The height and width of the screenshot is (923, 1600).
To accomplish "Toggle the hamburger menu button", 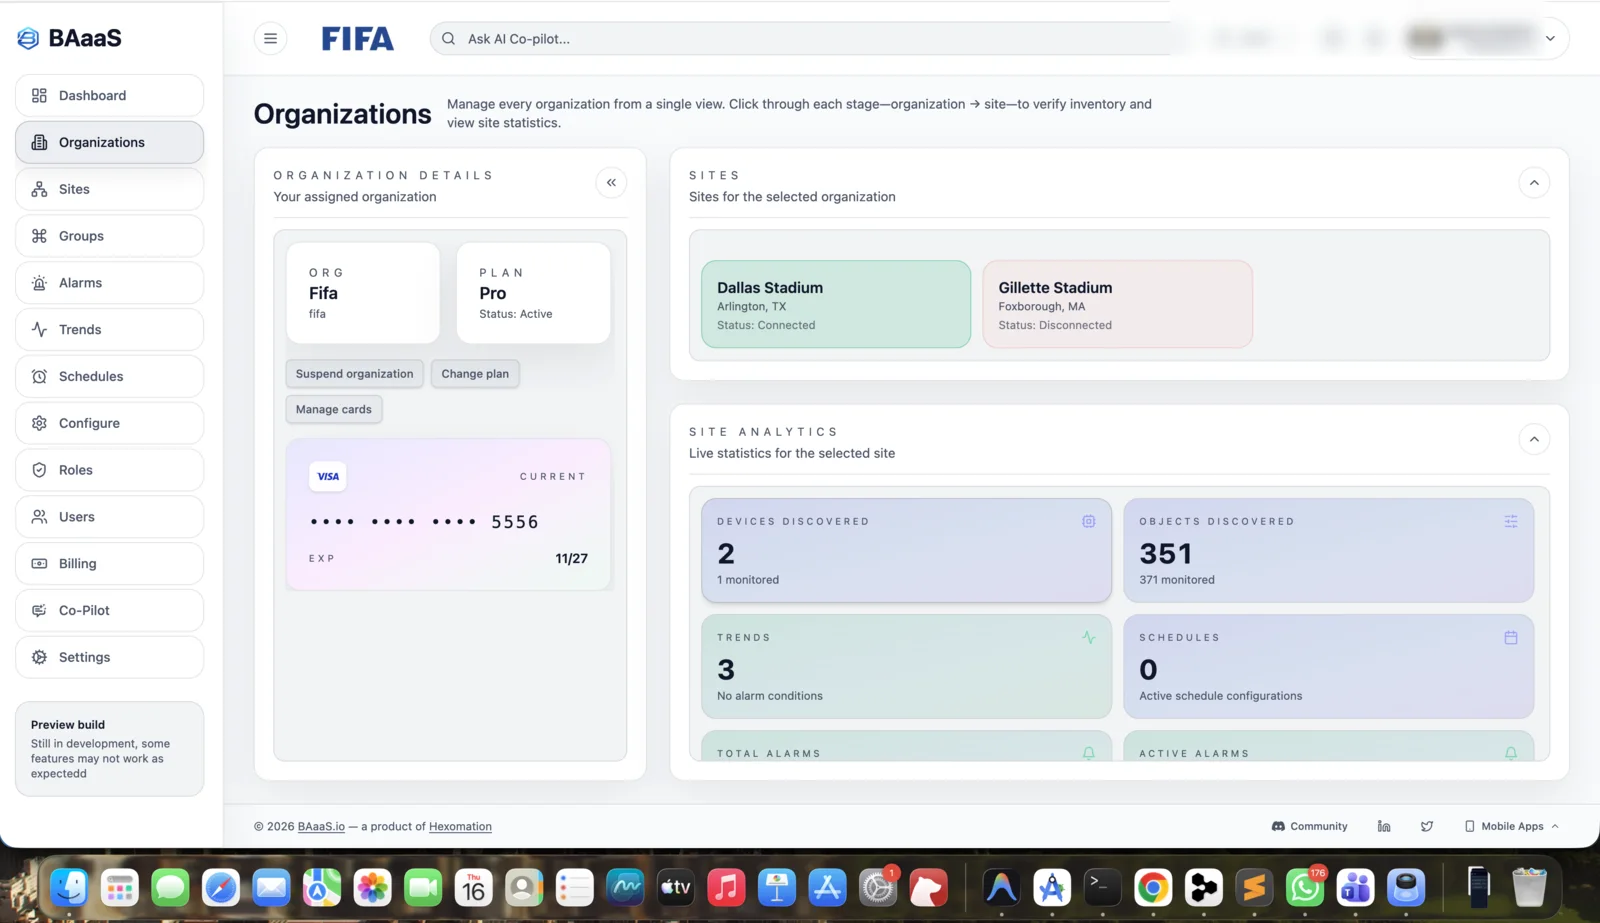I will (270, 38).
